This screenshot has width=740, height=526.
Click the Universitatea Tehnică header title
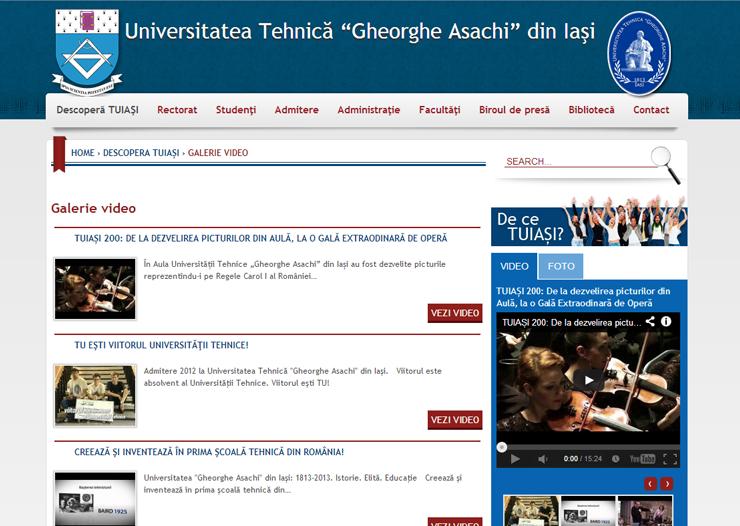(360, 32)
